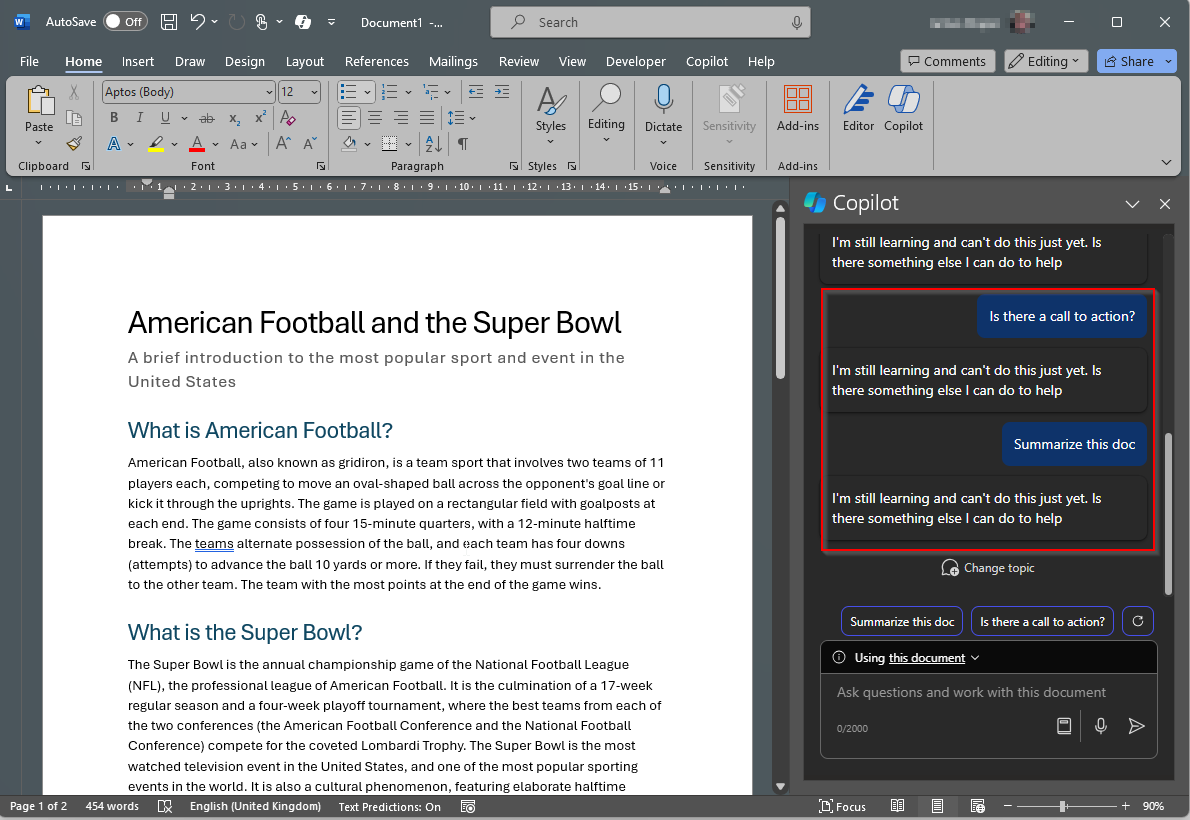The image size is (1190, 820).
Task: Toggle paragraph marks visibility
Action: (461, 143)
